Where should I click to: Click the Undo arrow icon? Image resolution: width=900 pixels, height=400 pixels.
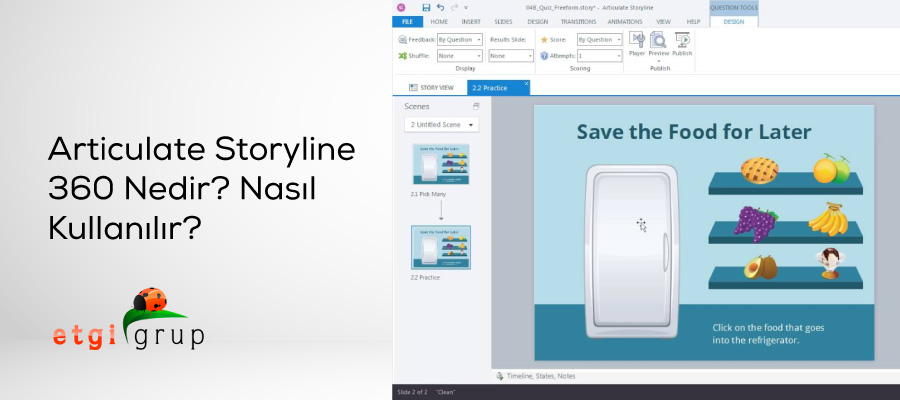pos(441,7)
